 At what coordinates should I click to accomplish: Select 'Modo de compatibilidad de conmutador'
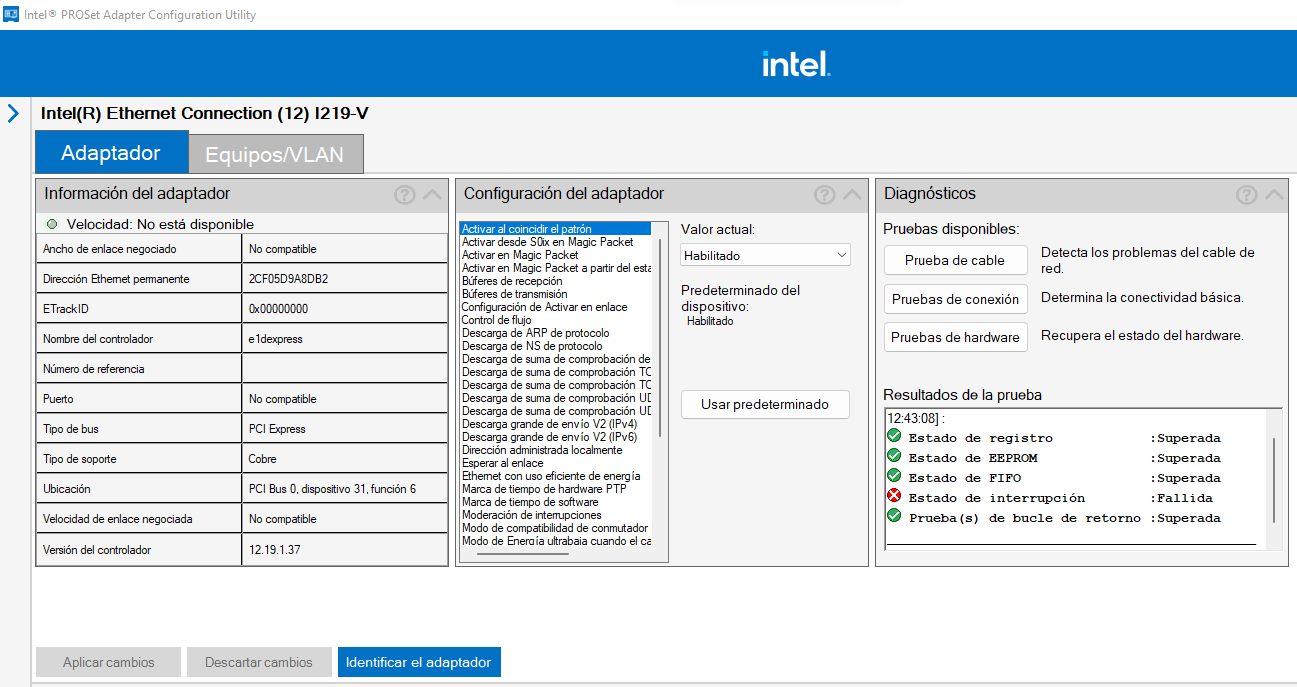[x=555, y=528]
